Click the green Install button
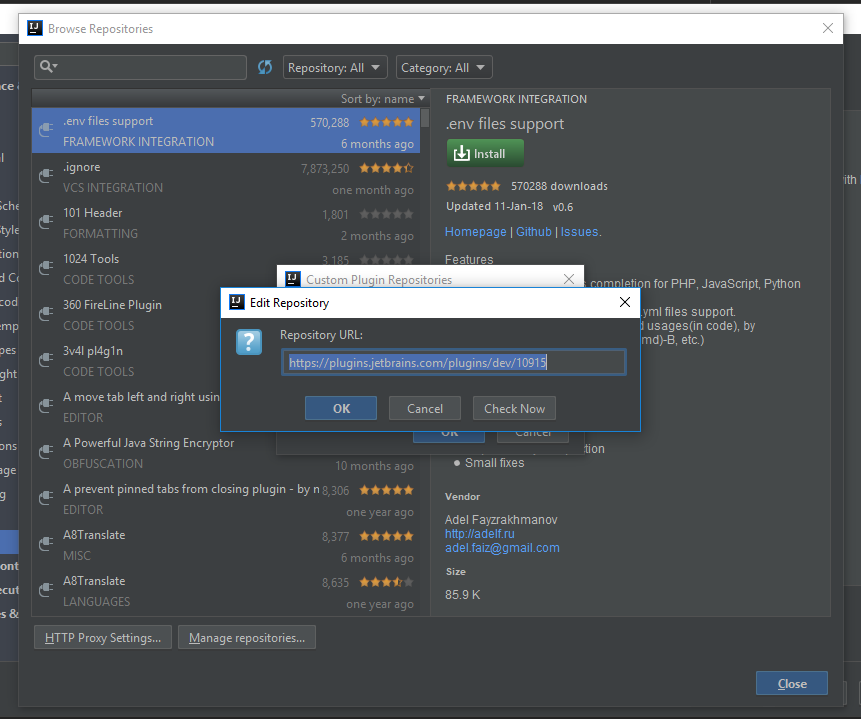The image size is (861, 719). tap(485, 153)
